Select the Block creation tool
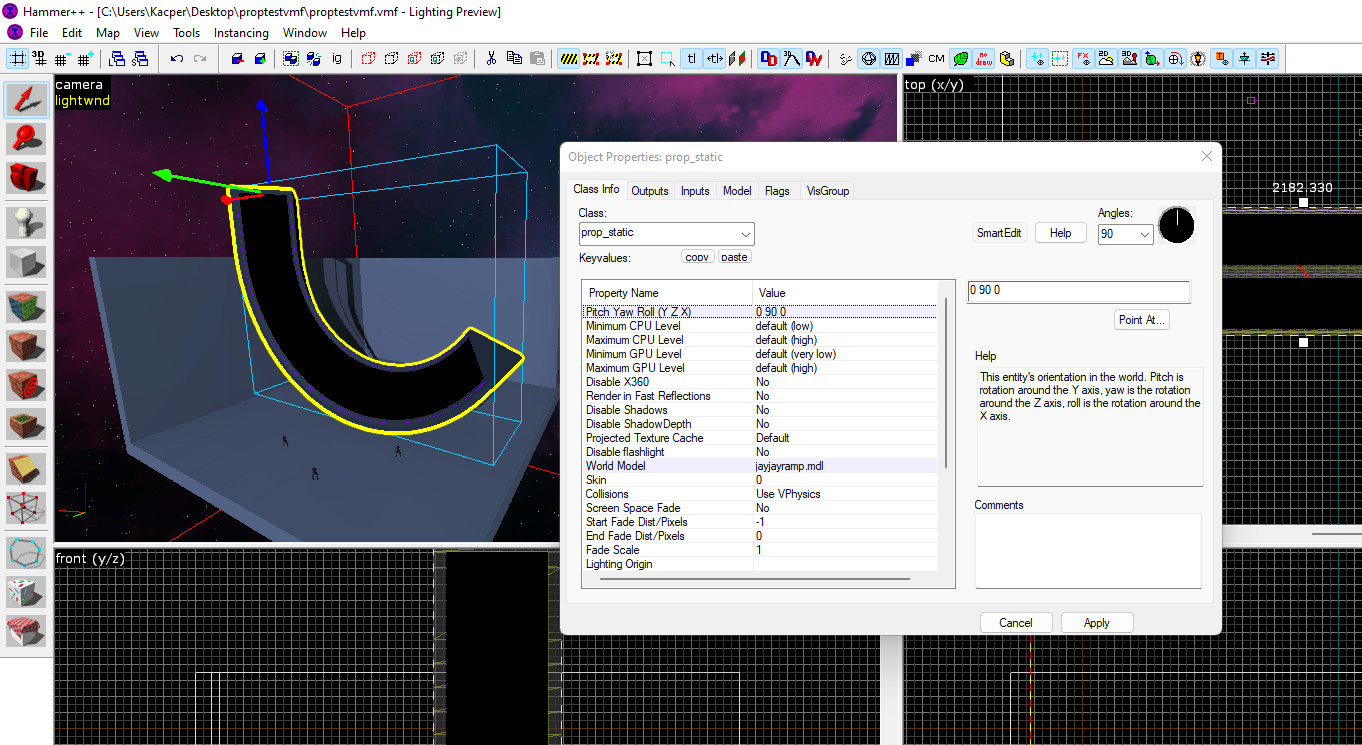1362x745 pixels. pos(26,262)
